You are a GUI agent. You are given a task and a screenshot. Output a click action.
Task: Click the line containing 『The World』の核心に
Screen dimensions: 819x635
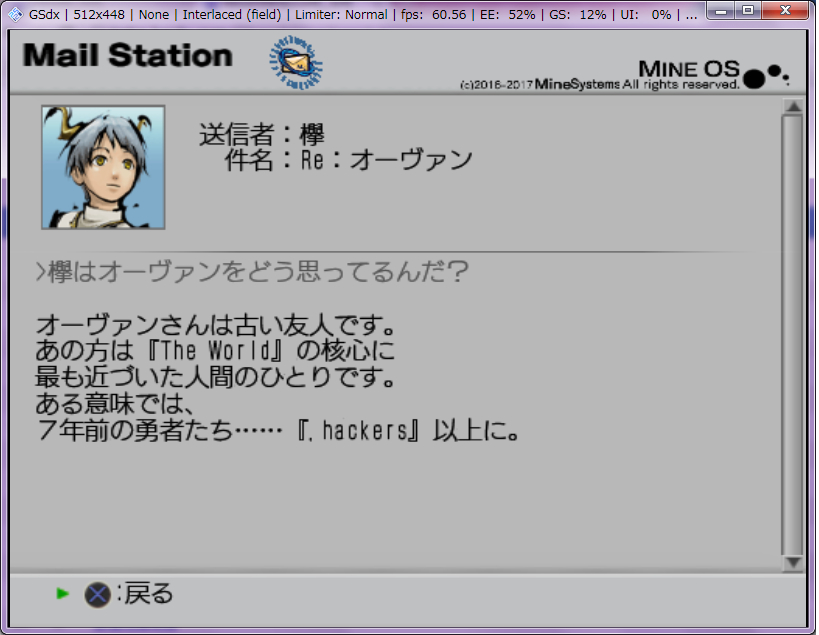click(215, 351)
